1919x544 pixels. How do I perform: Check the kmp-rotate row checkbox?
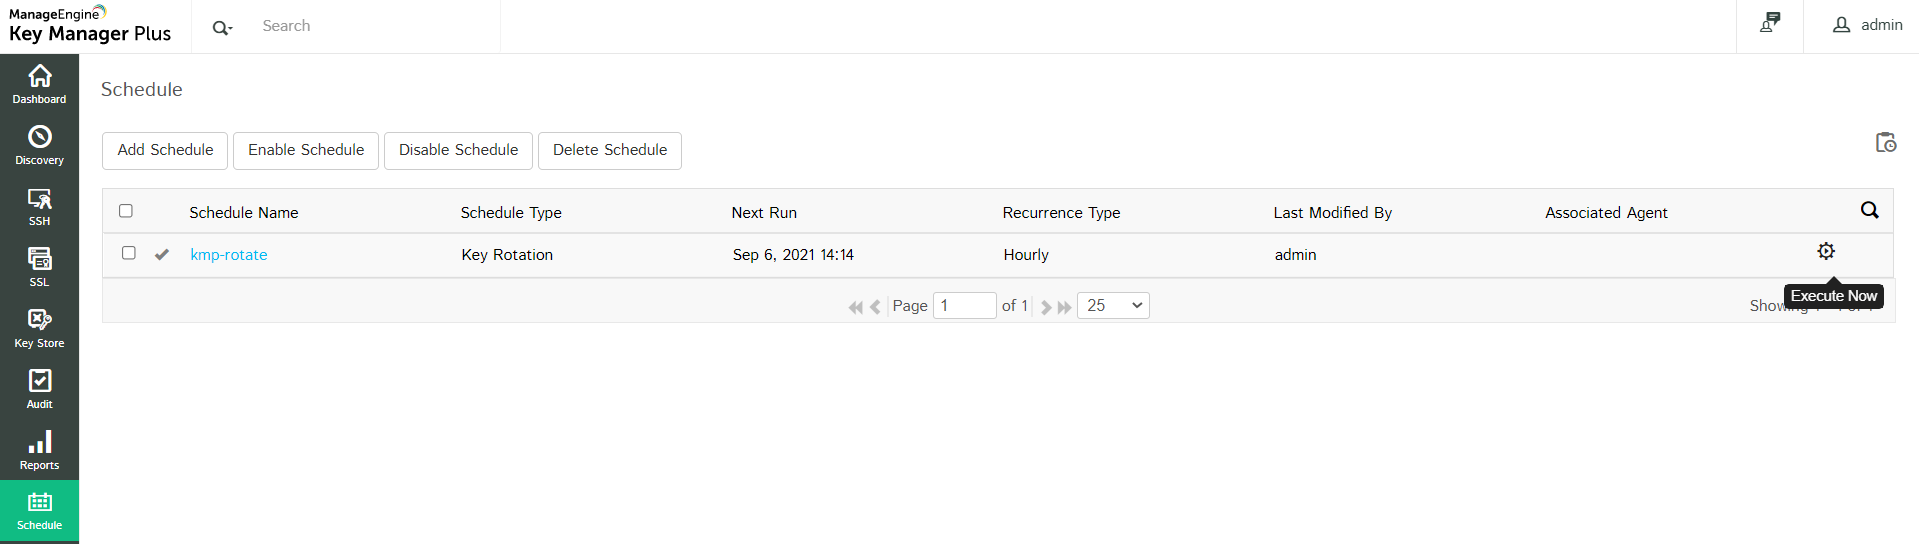[129, 253]
